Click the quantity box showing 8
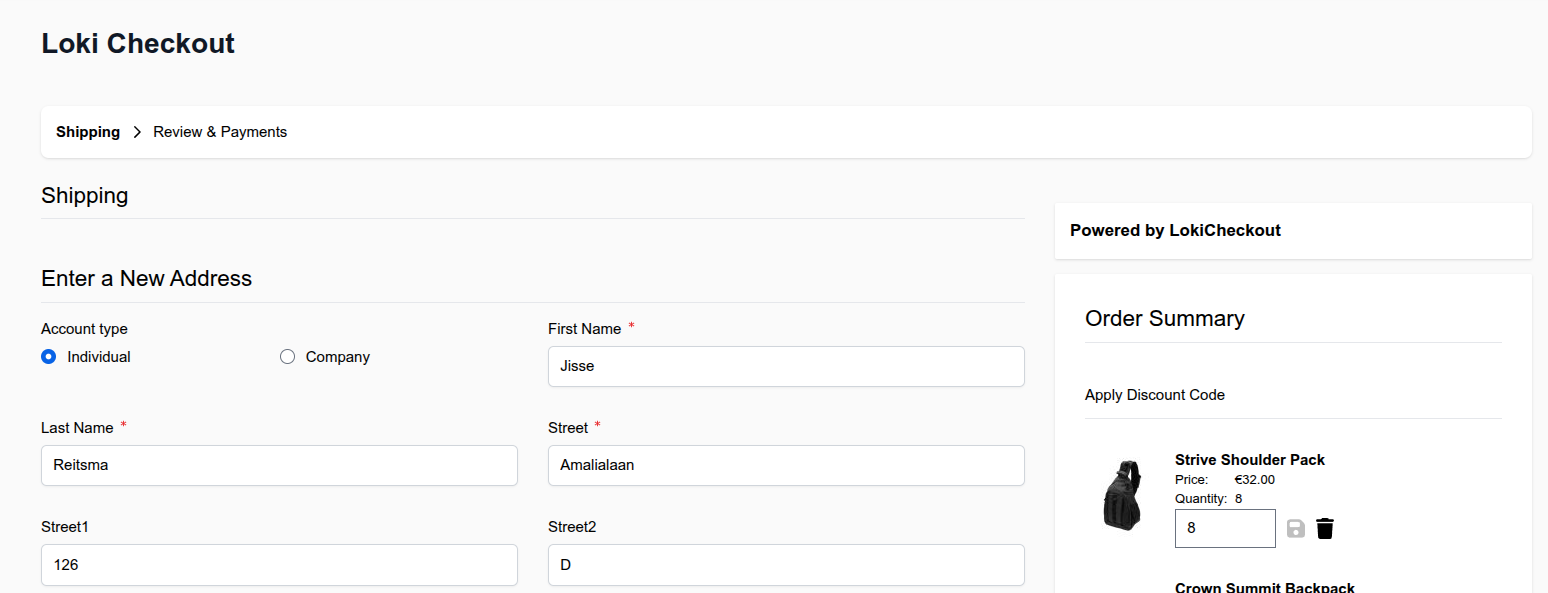Screen dimensions: 1548x593 tap(1225, 529)
